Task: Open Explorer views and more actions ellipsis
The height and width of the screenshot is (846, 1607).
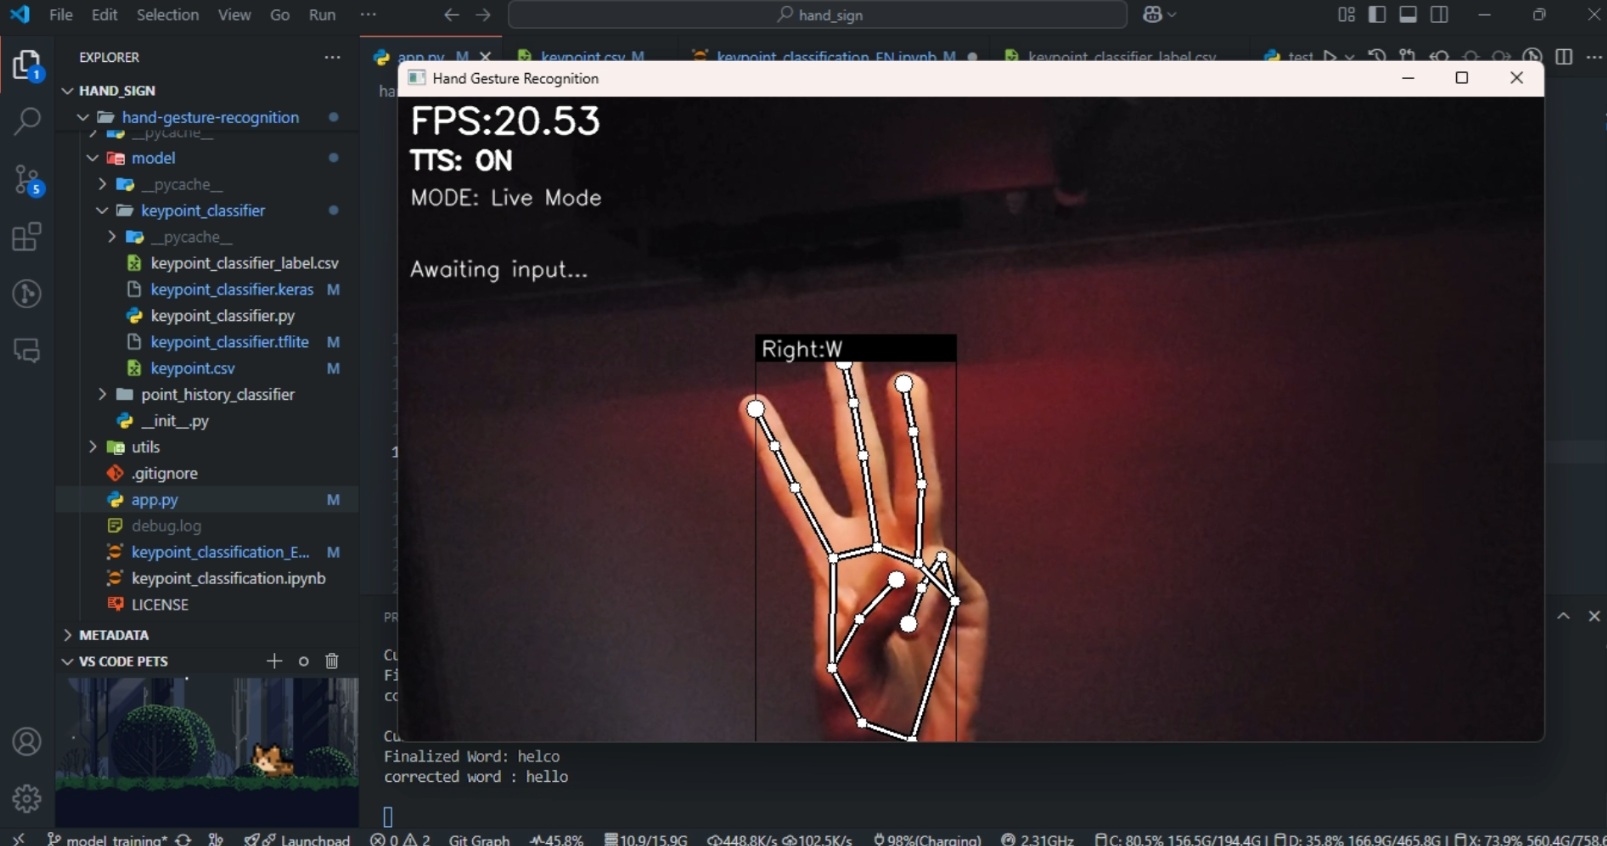Action: 332,57
